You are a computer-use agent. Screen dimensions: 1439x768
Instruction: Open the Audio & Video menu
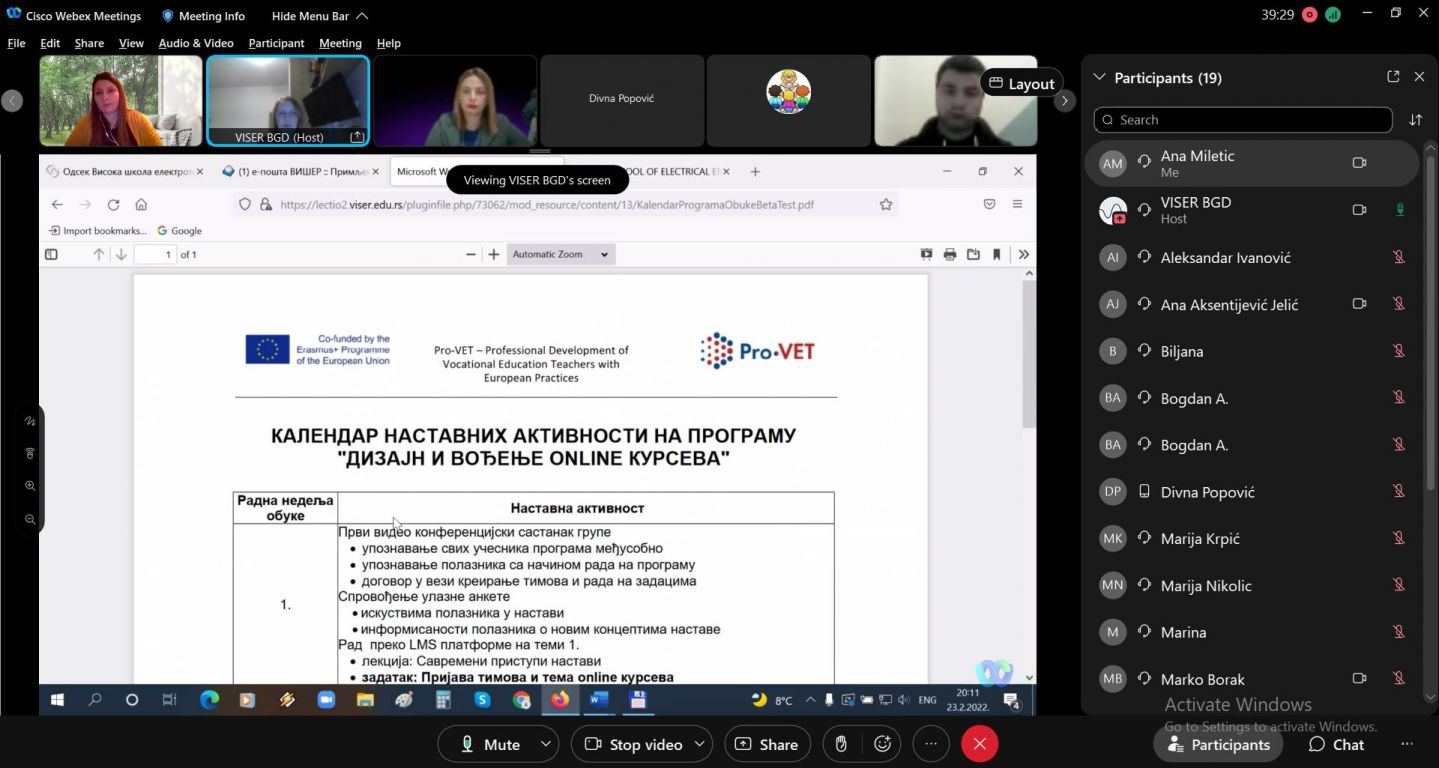[196, 43]
